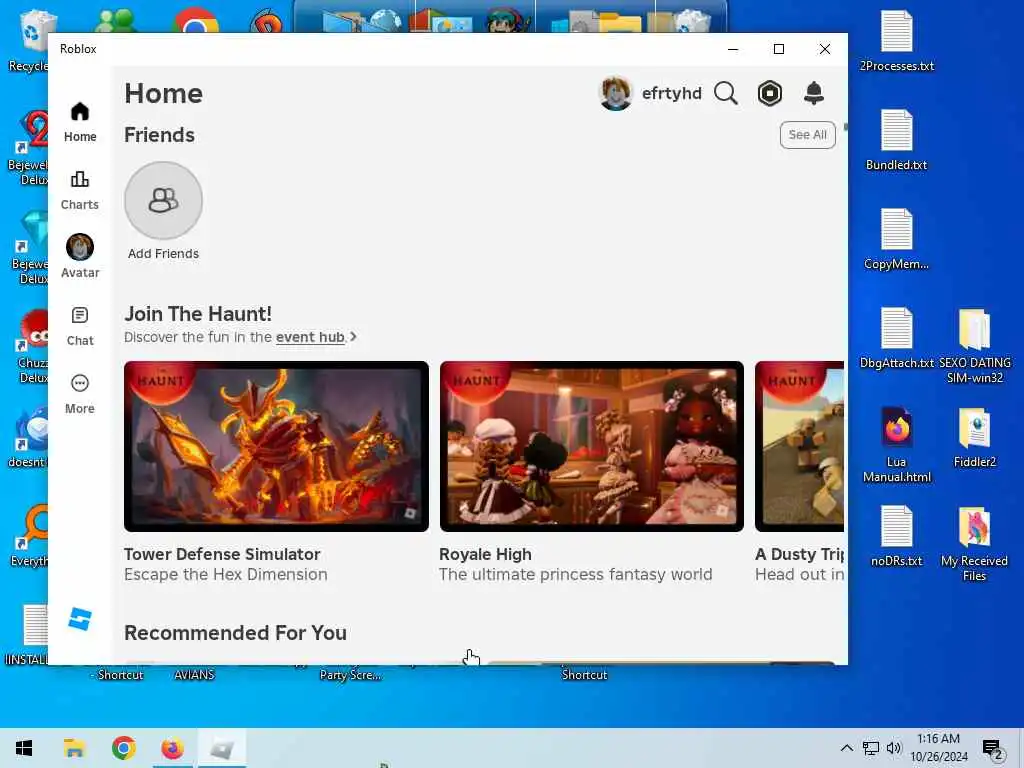Click the efrtyhd username
The height and width of the screenshot is (768, 1024).
click(x=671, y=93)
